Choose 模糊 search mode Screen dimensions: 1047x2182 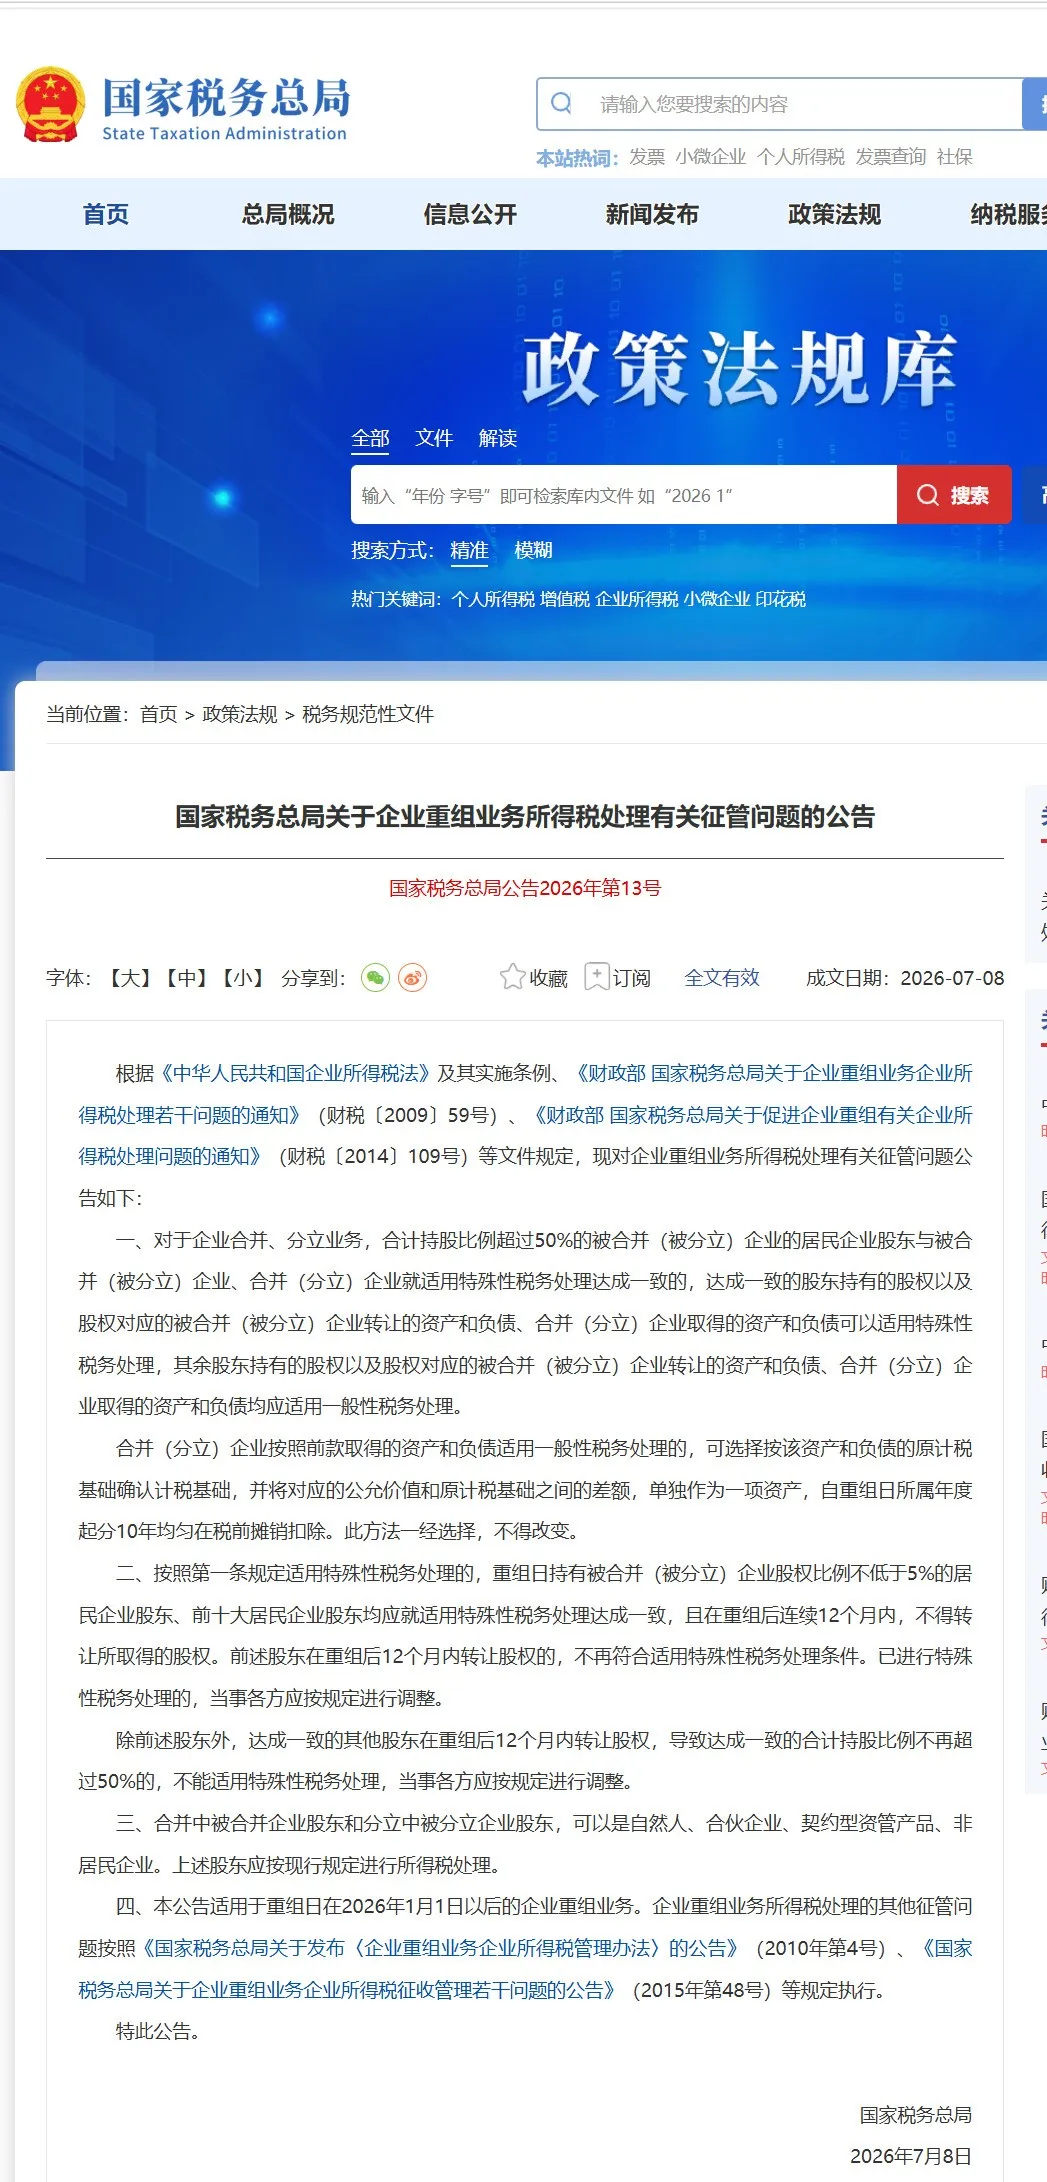[533, 550]
